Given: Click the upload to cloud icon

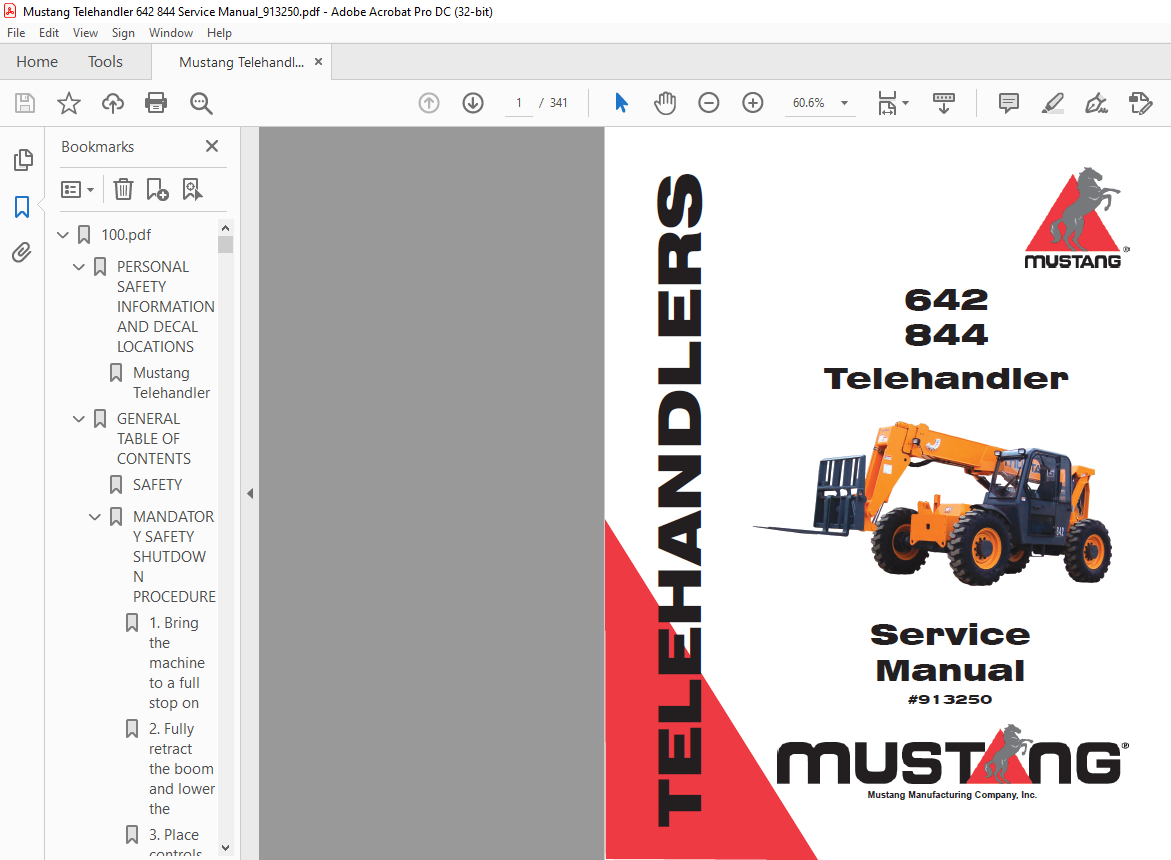Looking at the screenshot, I should tap(113, 103).
